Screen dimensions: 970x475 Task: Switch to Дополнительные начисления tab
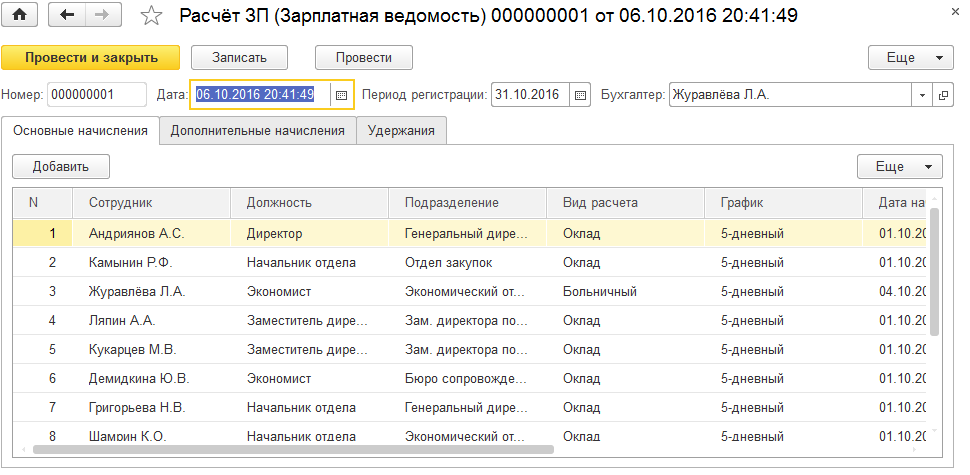pyautogui.click(x=257, y=131)
